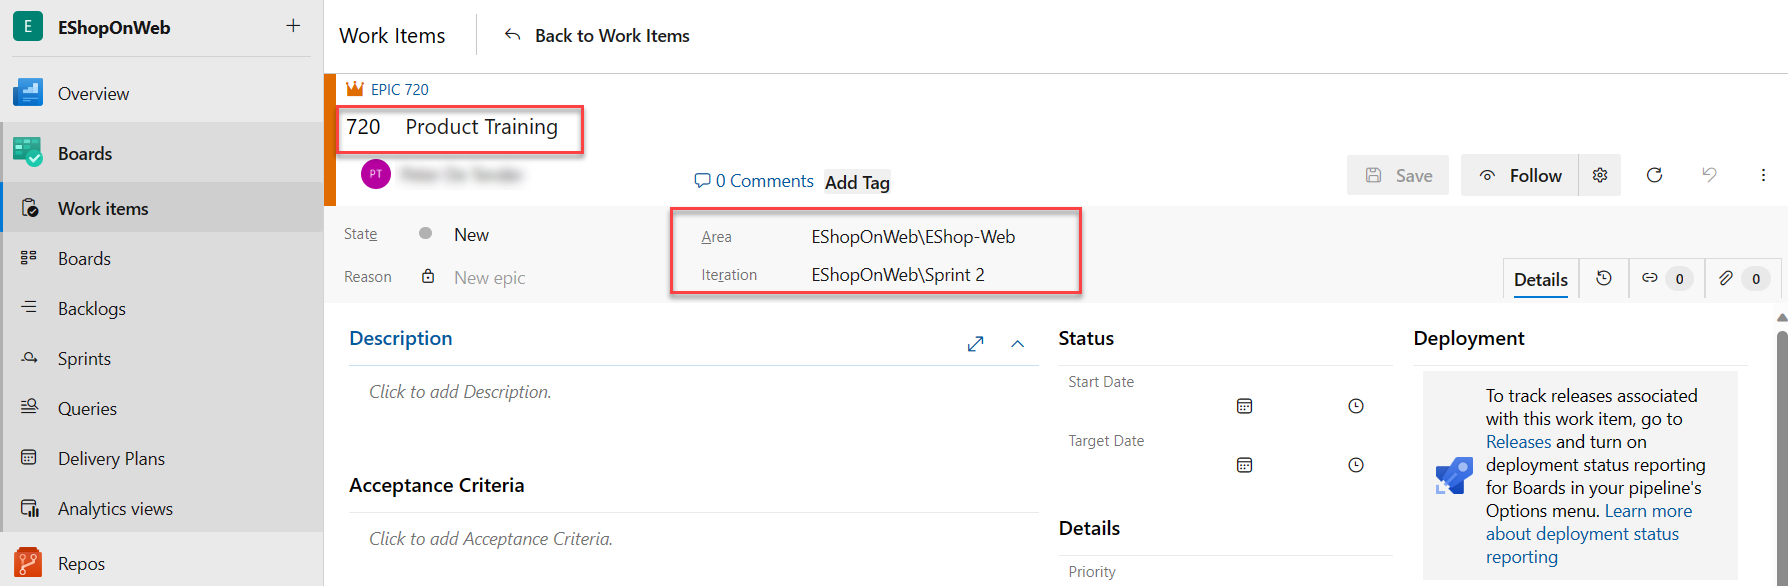
Task: Collapse the Description section
Action: pos(1017,344)
